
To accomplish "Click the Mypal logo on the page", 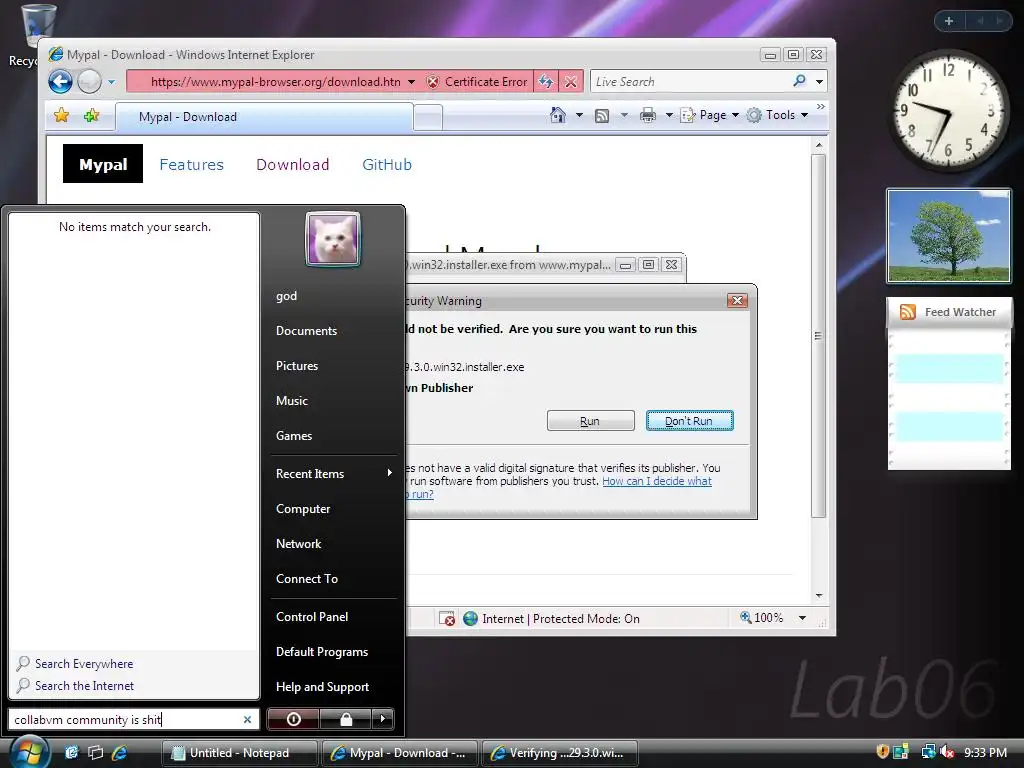I will (103, 164).
